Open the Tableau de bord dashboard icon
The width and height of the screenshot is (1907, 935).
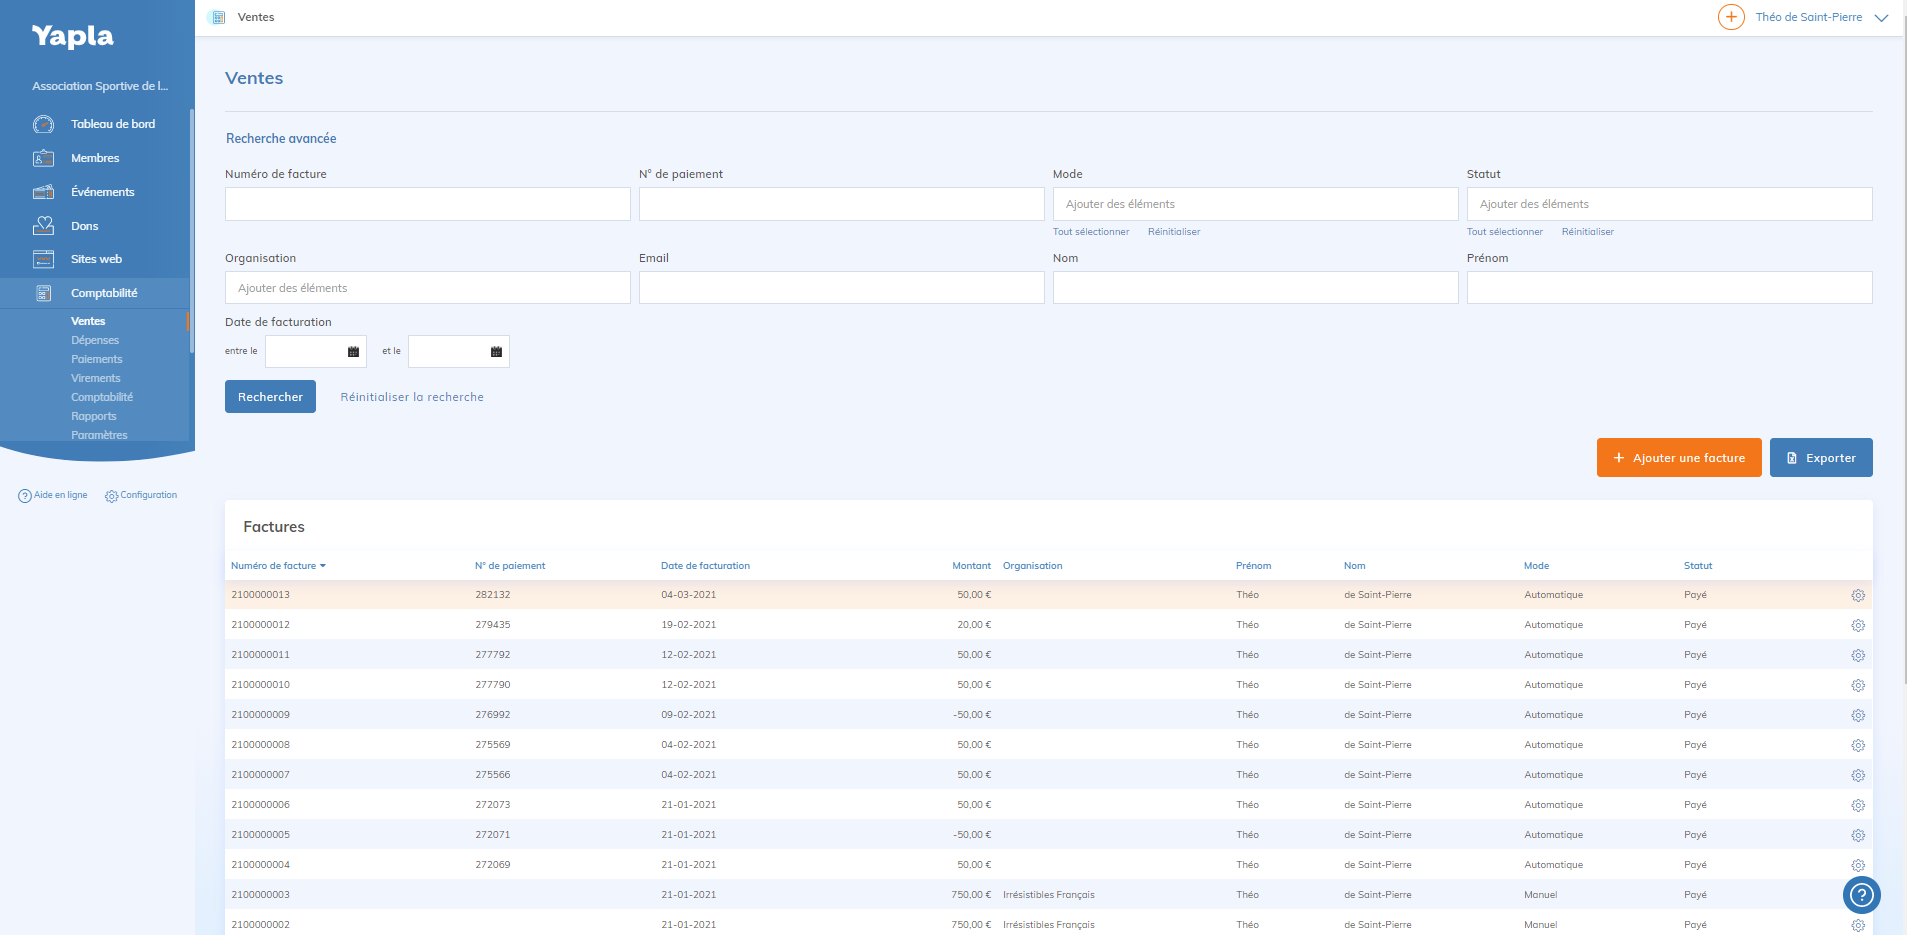(x=43, y=124)
